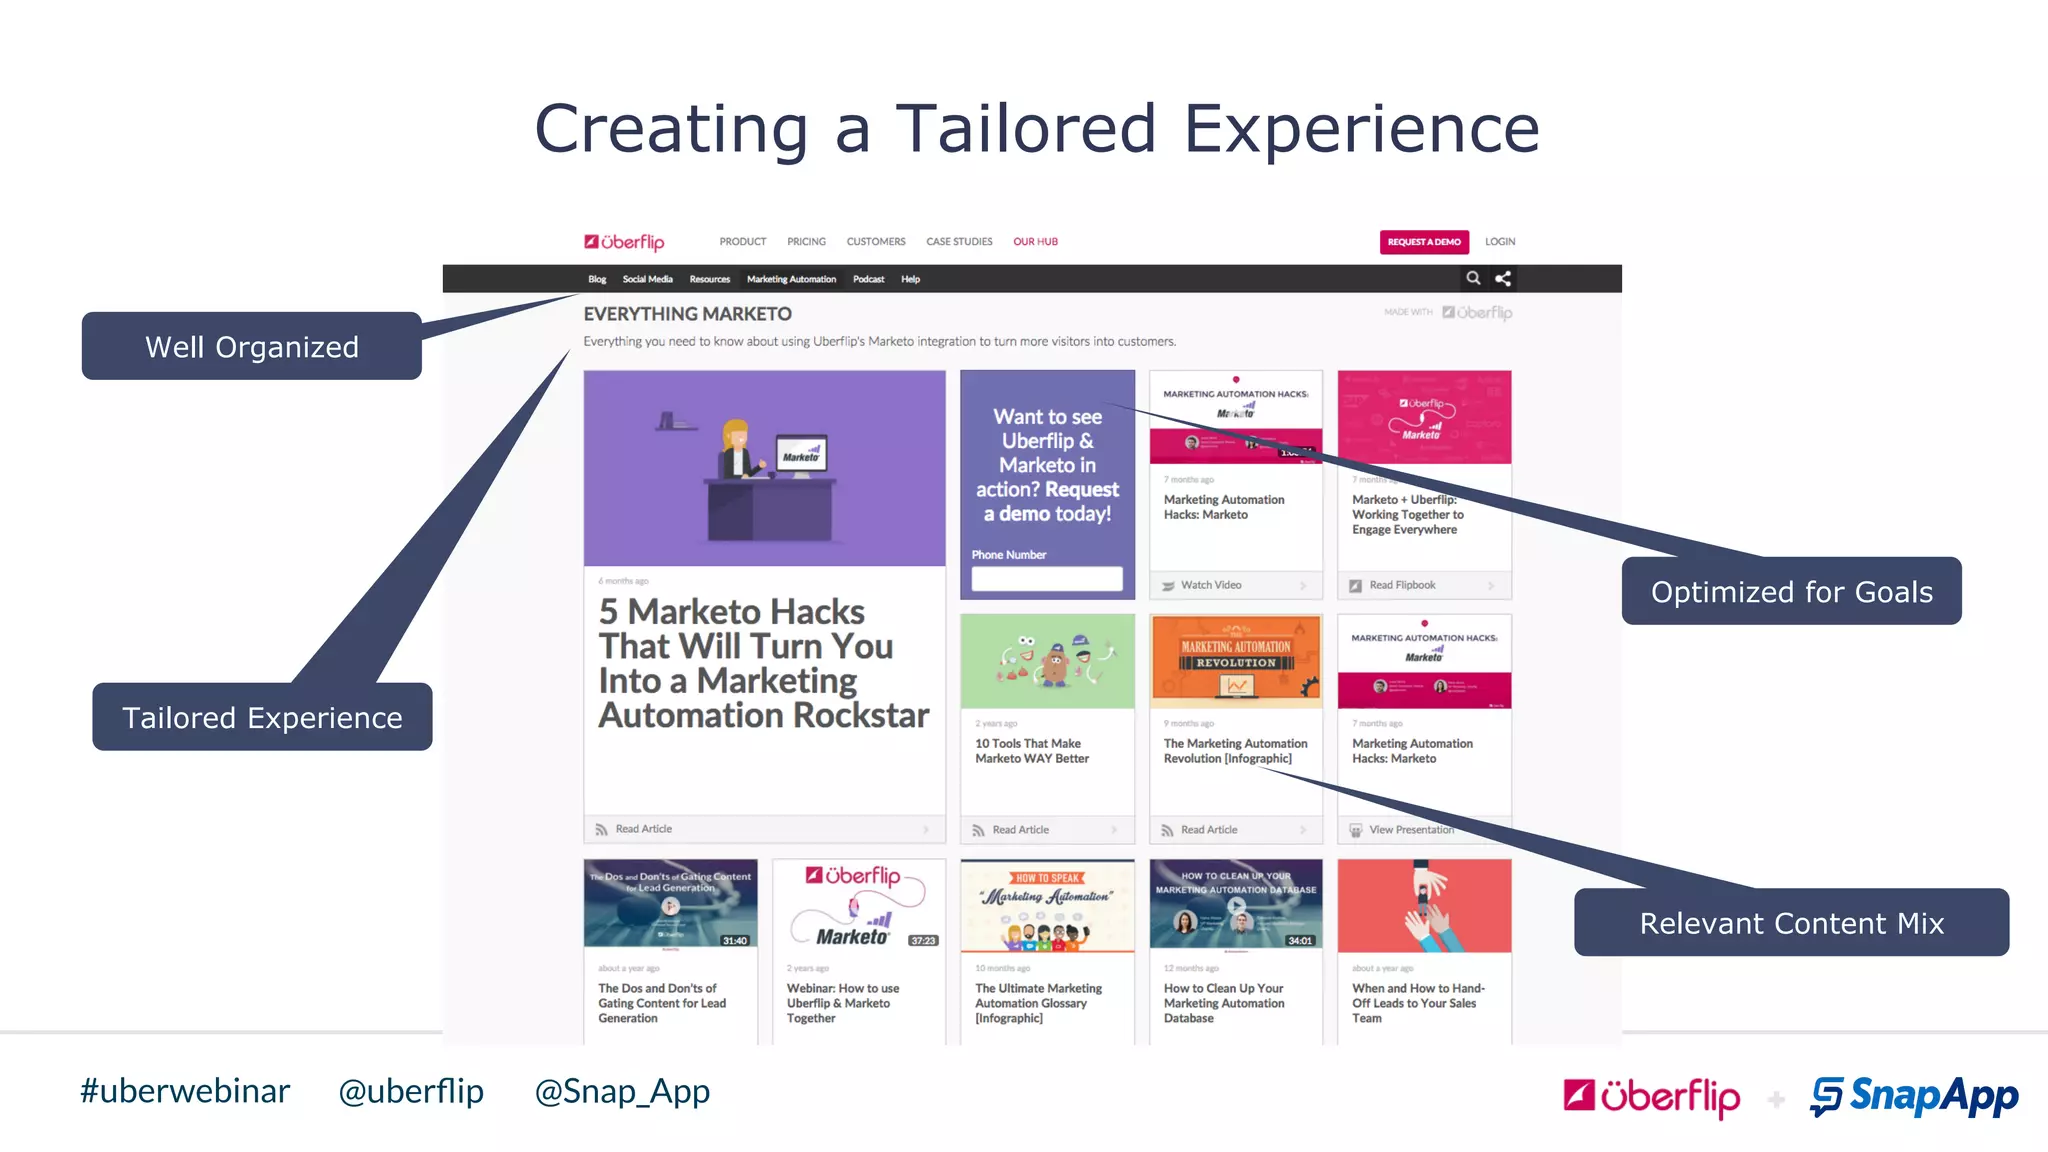Image resolution: width=2048 pixels, height=1152 pixels.
Task: Click the arrow chevron on the Read Flipbook bar
Action: pyautogui.click(x=1491, y=586)
